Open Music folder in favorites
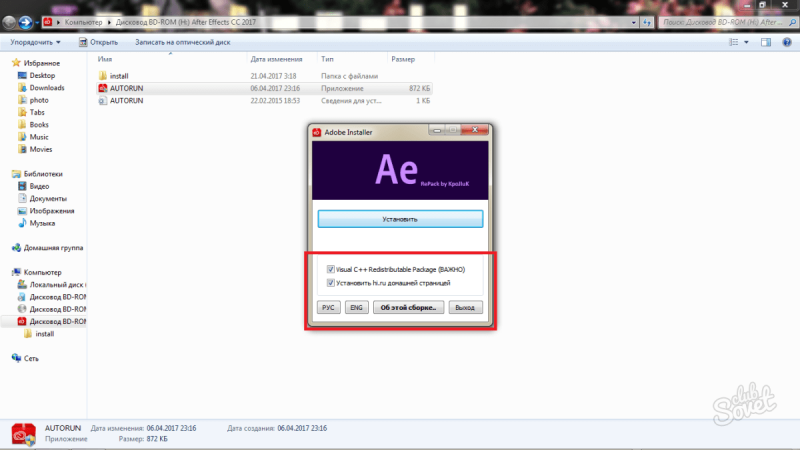The image size is (800, 450). [39, 137]
